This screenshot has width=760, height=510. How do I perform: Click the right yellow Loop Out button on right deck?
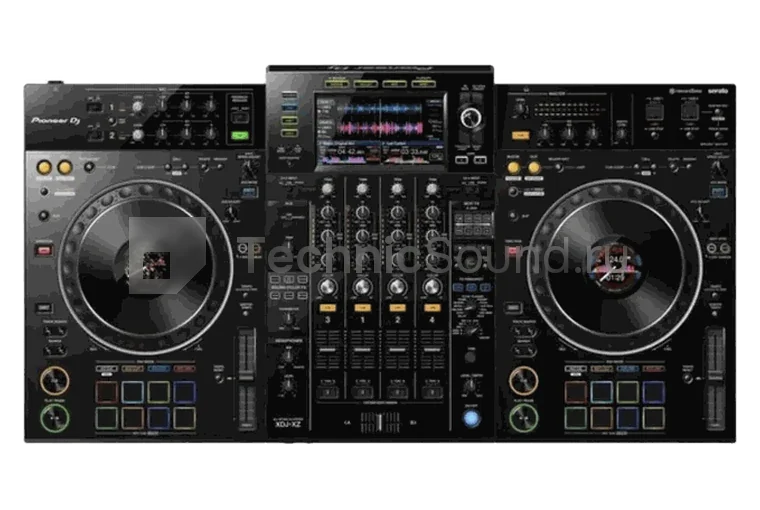534,168
